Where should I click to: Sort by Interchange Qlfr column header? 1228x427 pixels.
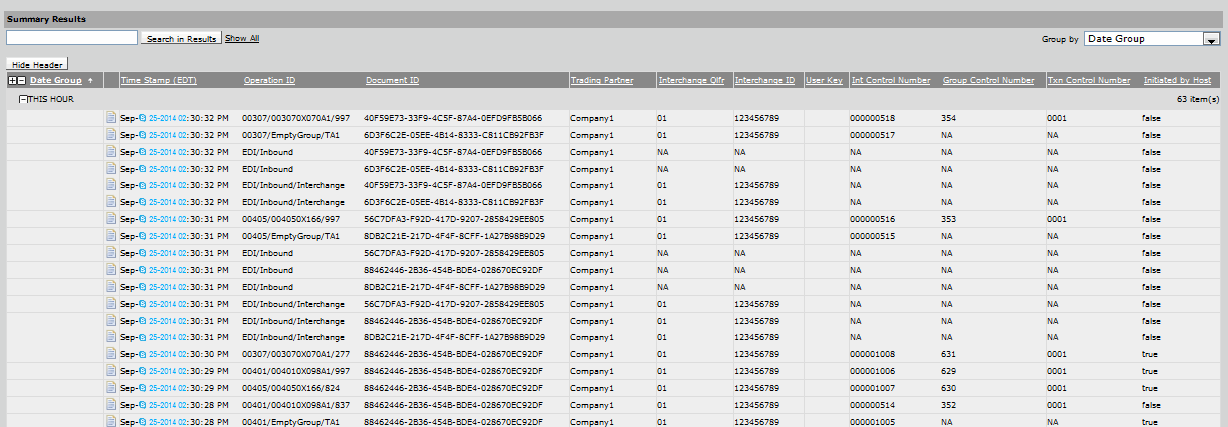691,80
